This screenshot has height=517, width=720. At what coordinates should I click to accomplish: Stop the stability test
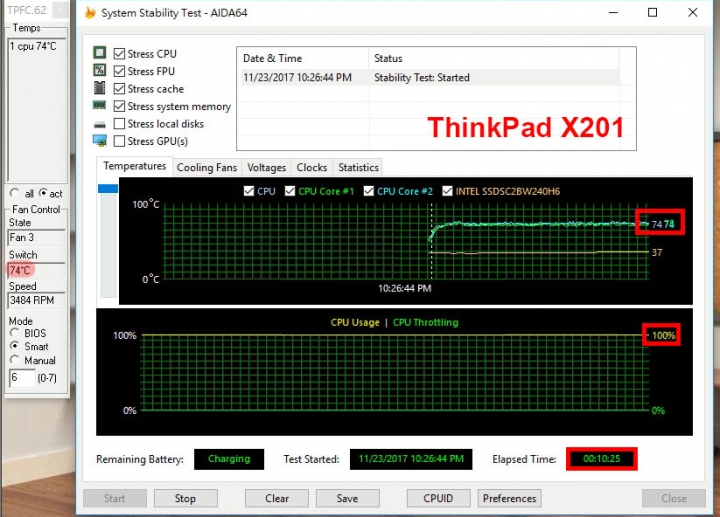(x=186, y=498)
